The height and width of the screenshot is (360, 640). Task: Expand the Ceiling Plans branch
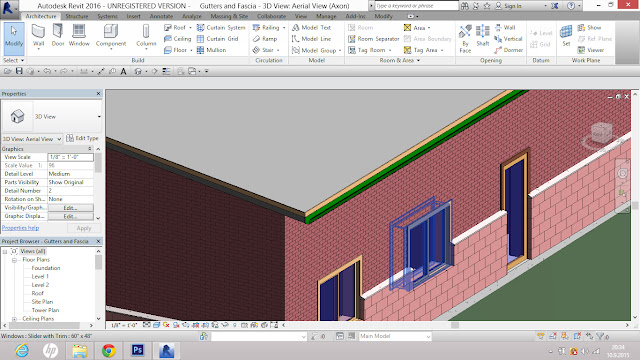point(14,319)
